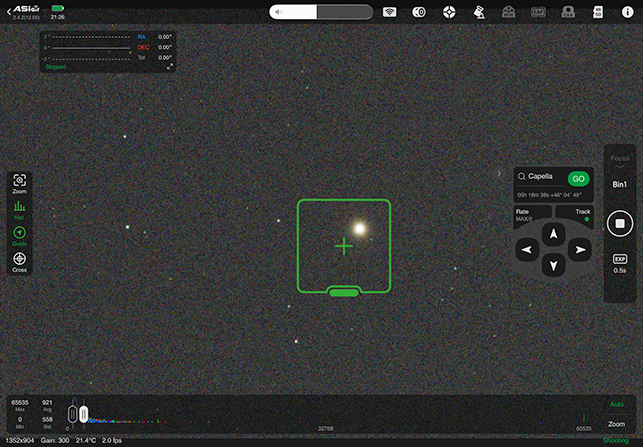This screenshot has height=447, width=643.
Task: Open the telescope mount settings icon
Action: (480, 12)
